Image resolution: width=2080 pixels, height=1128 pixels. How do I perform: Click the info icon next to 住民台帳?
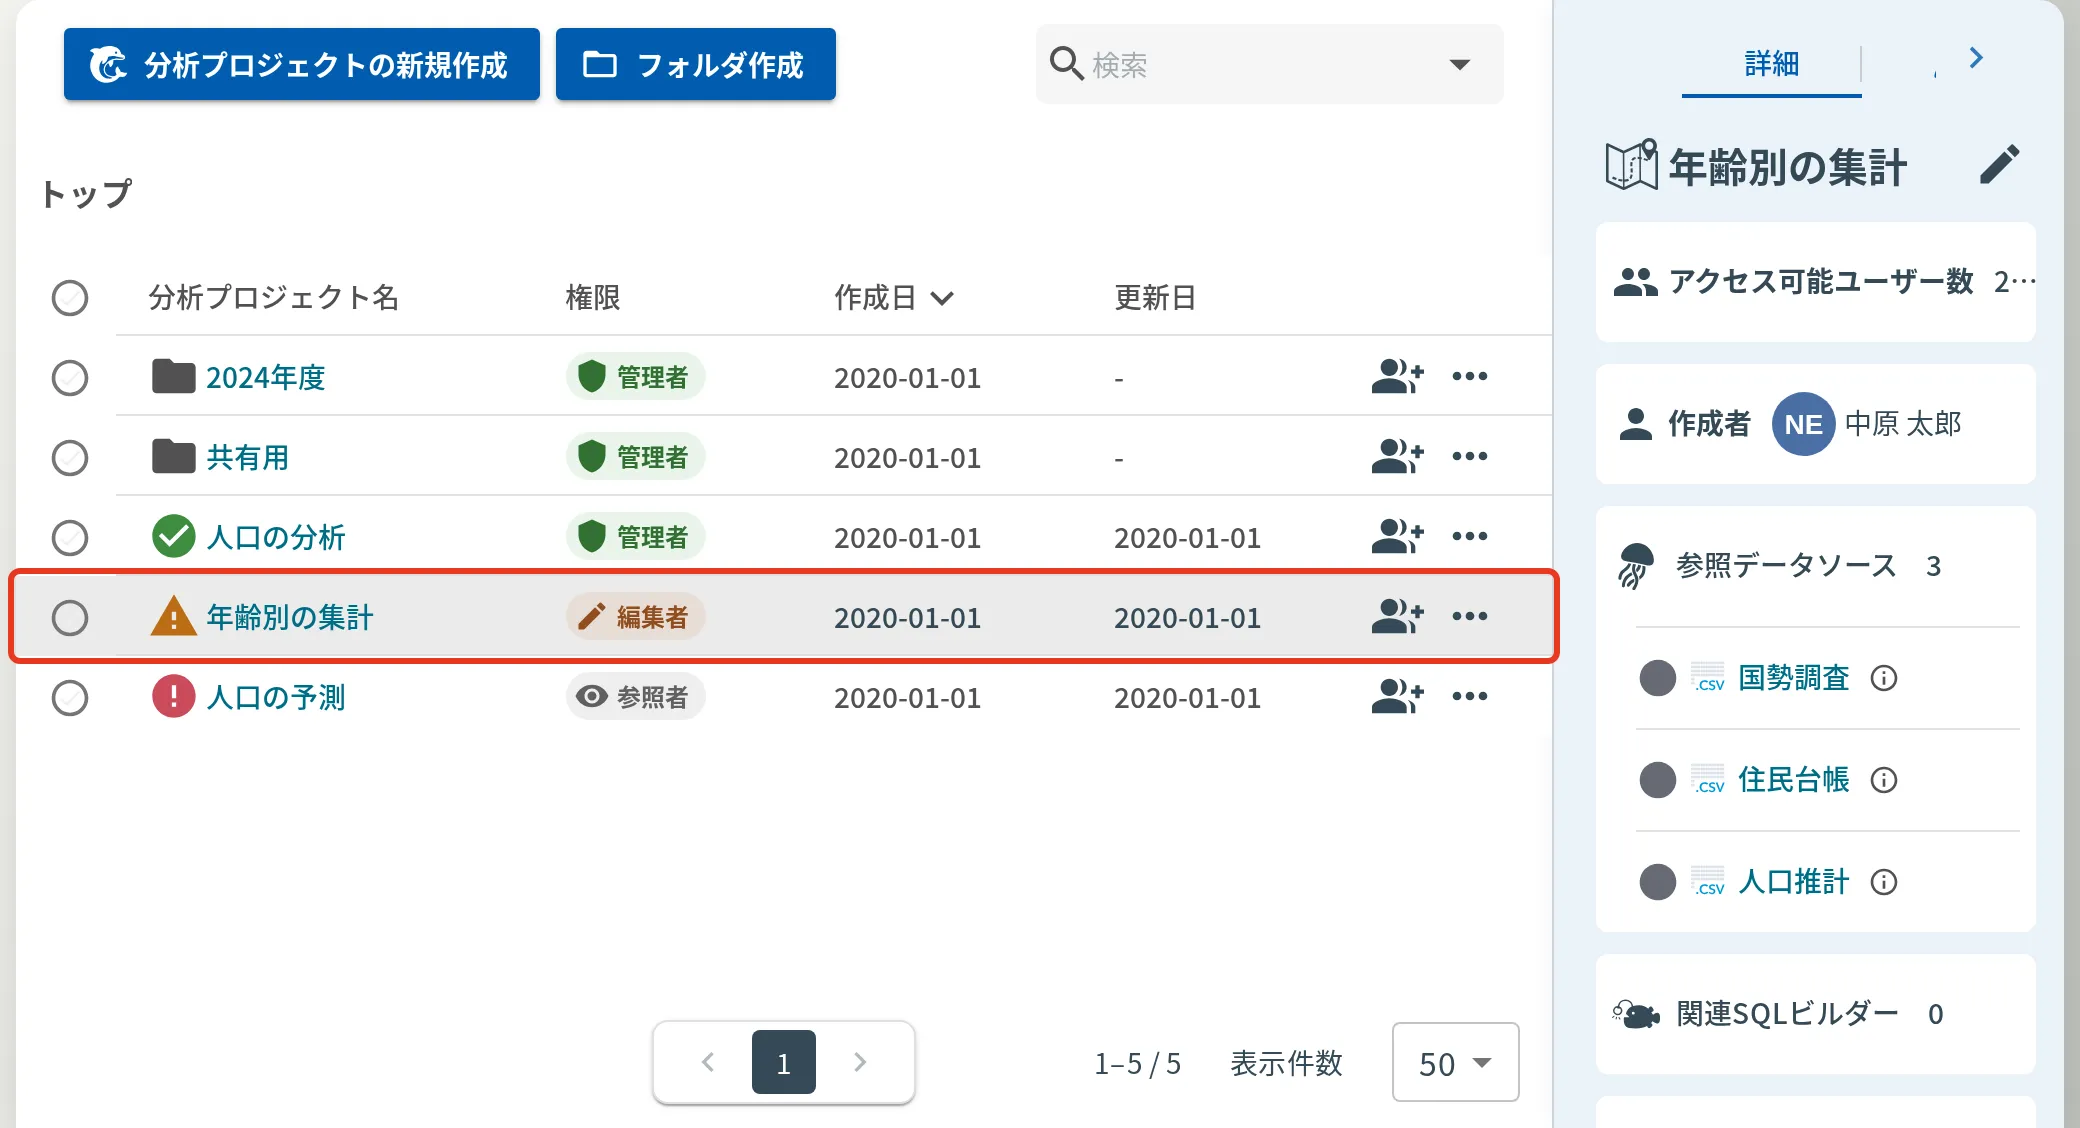tap(1884, 780)
